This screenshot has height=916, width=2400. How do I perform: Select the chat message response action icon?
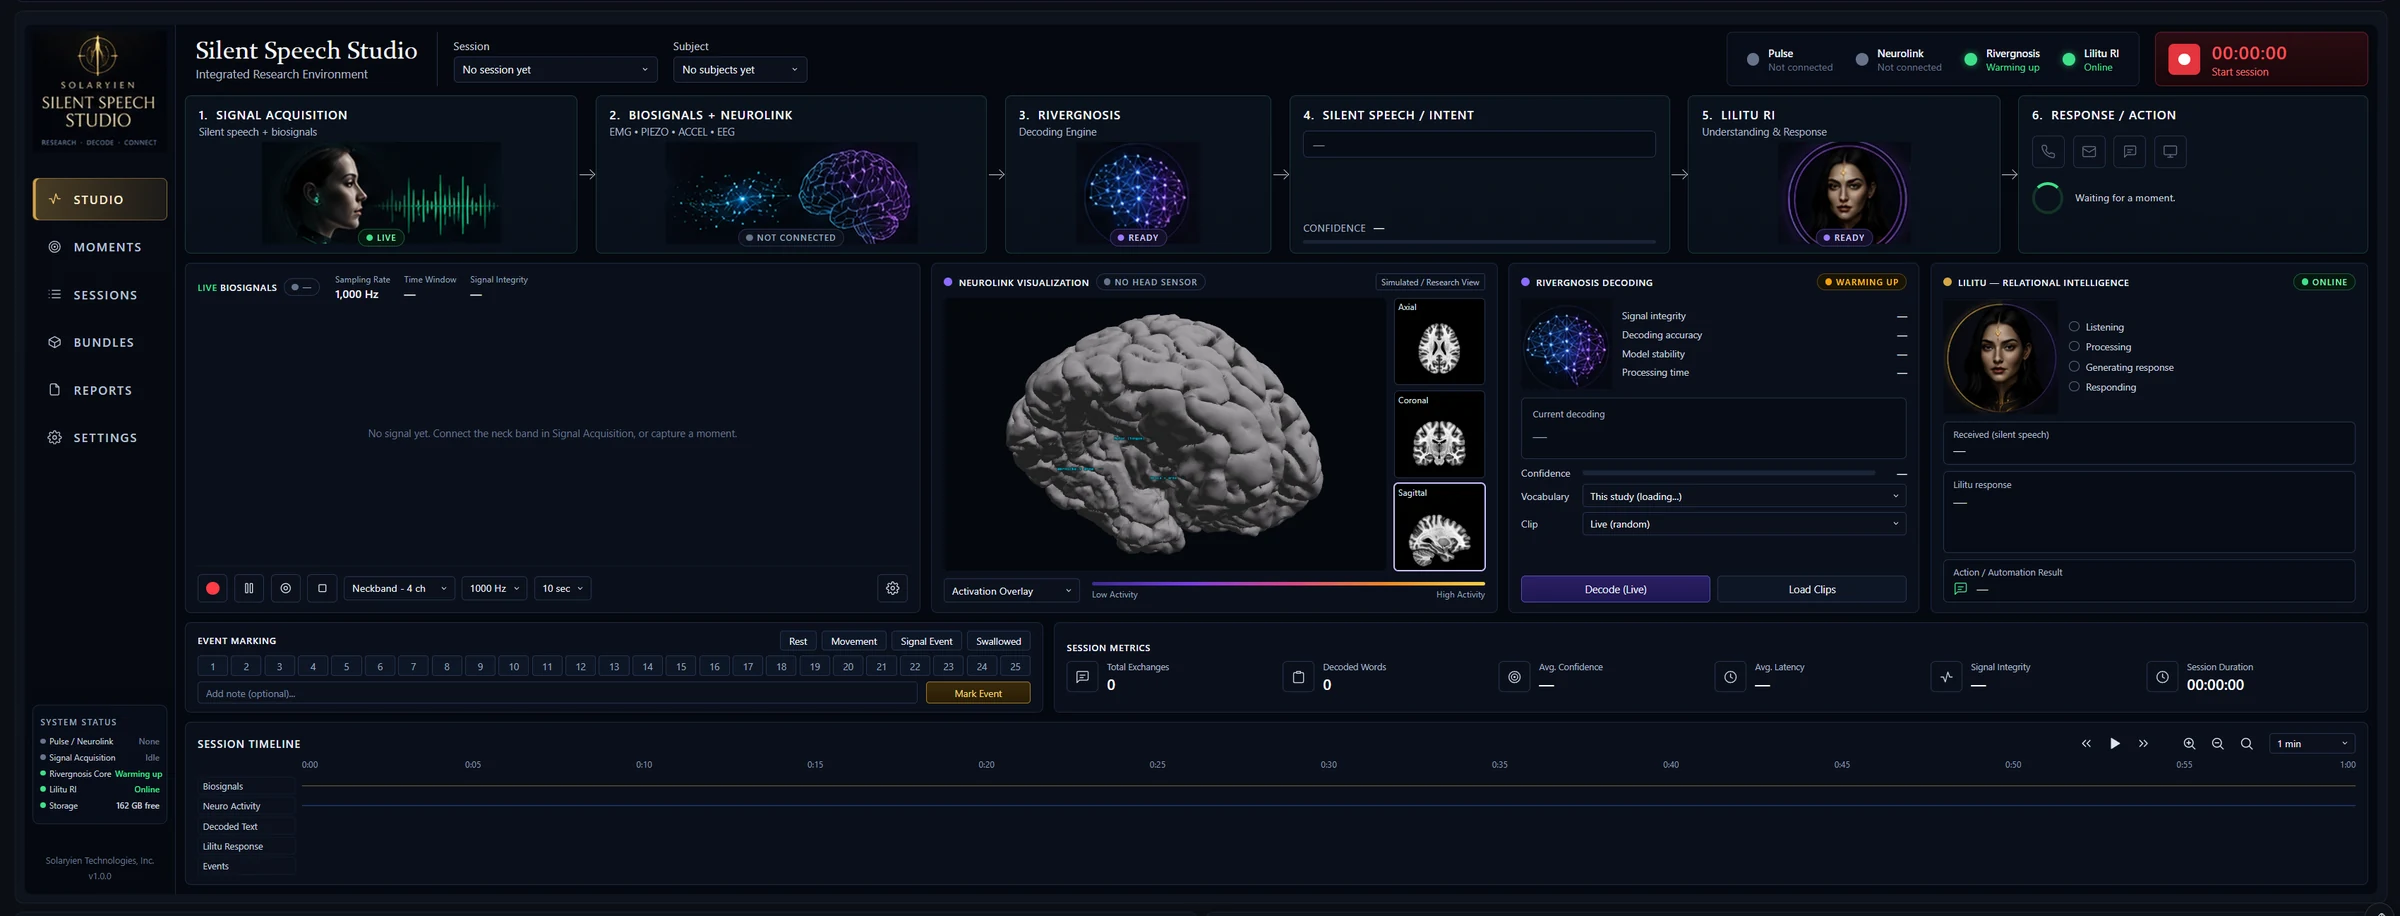point(2130,152)
